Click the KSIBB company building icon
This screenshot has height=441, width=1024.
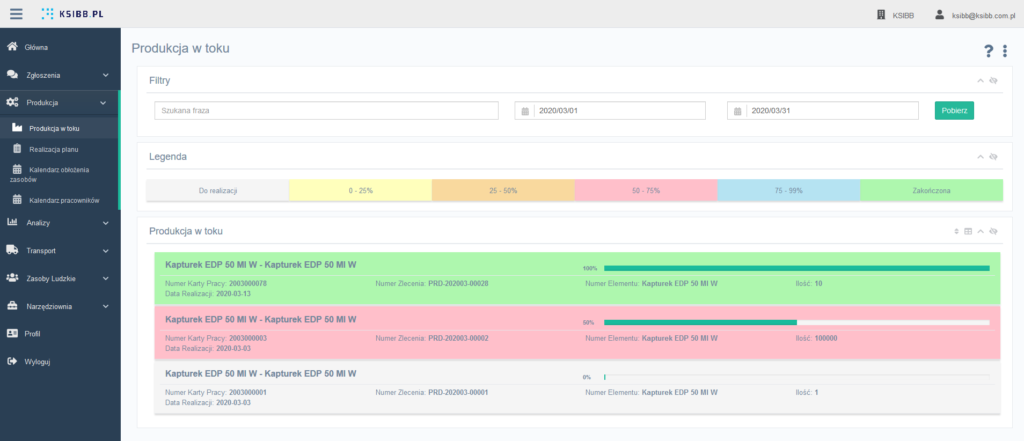[880, 15]
